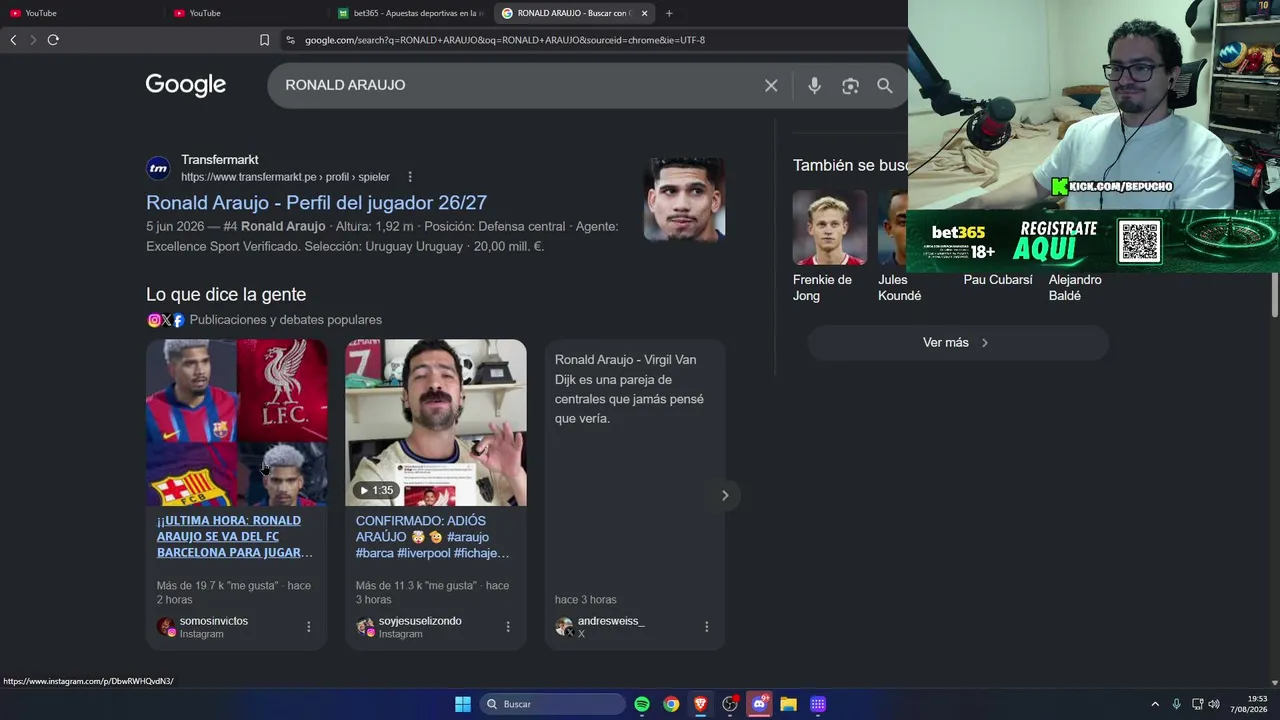This screenshot has width=1280, height=720.
Task: Open the ULTIMA HORA Ronald Araujo post
Action: (x=235, y=536)
